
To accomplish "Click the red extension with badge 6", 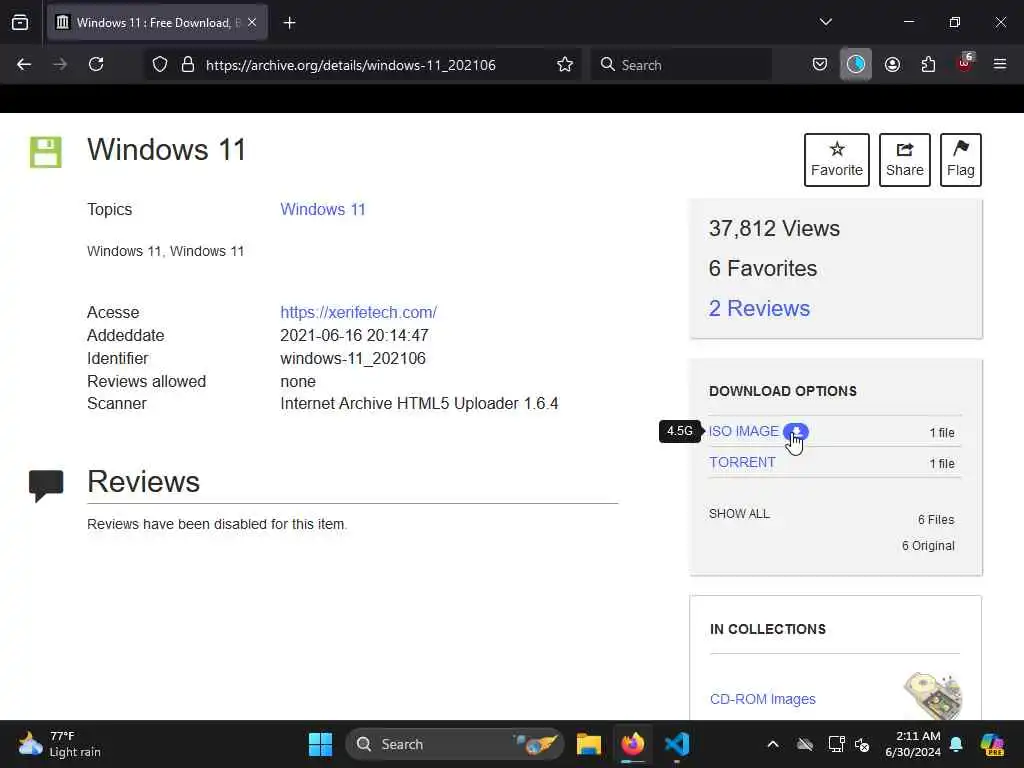I will pyautogui.click(x=965, y=63).
